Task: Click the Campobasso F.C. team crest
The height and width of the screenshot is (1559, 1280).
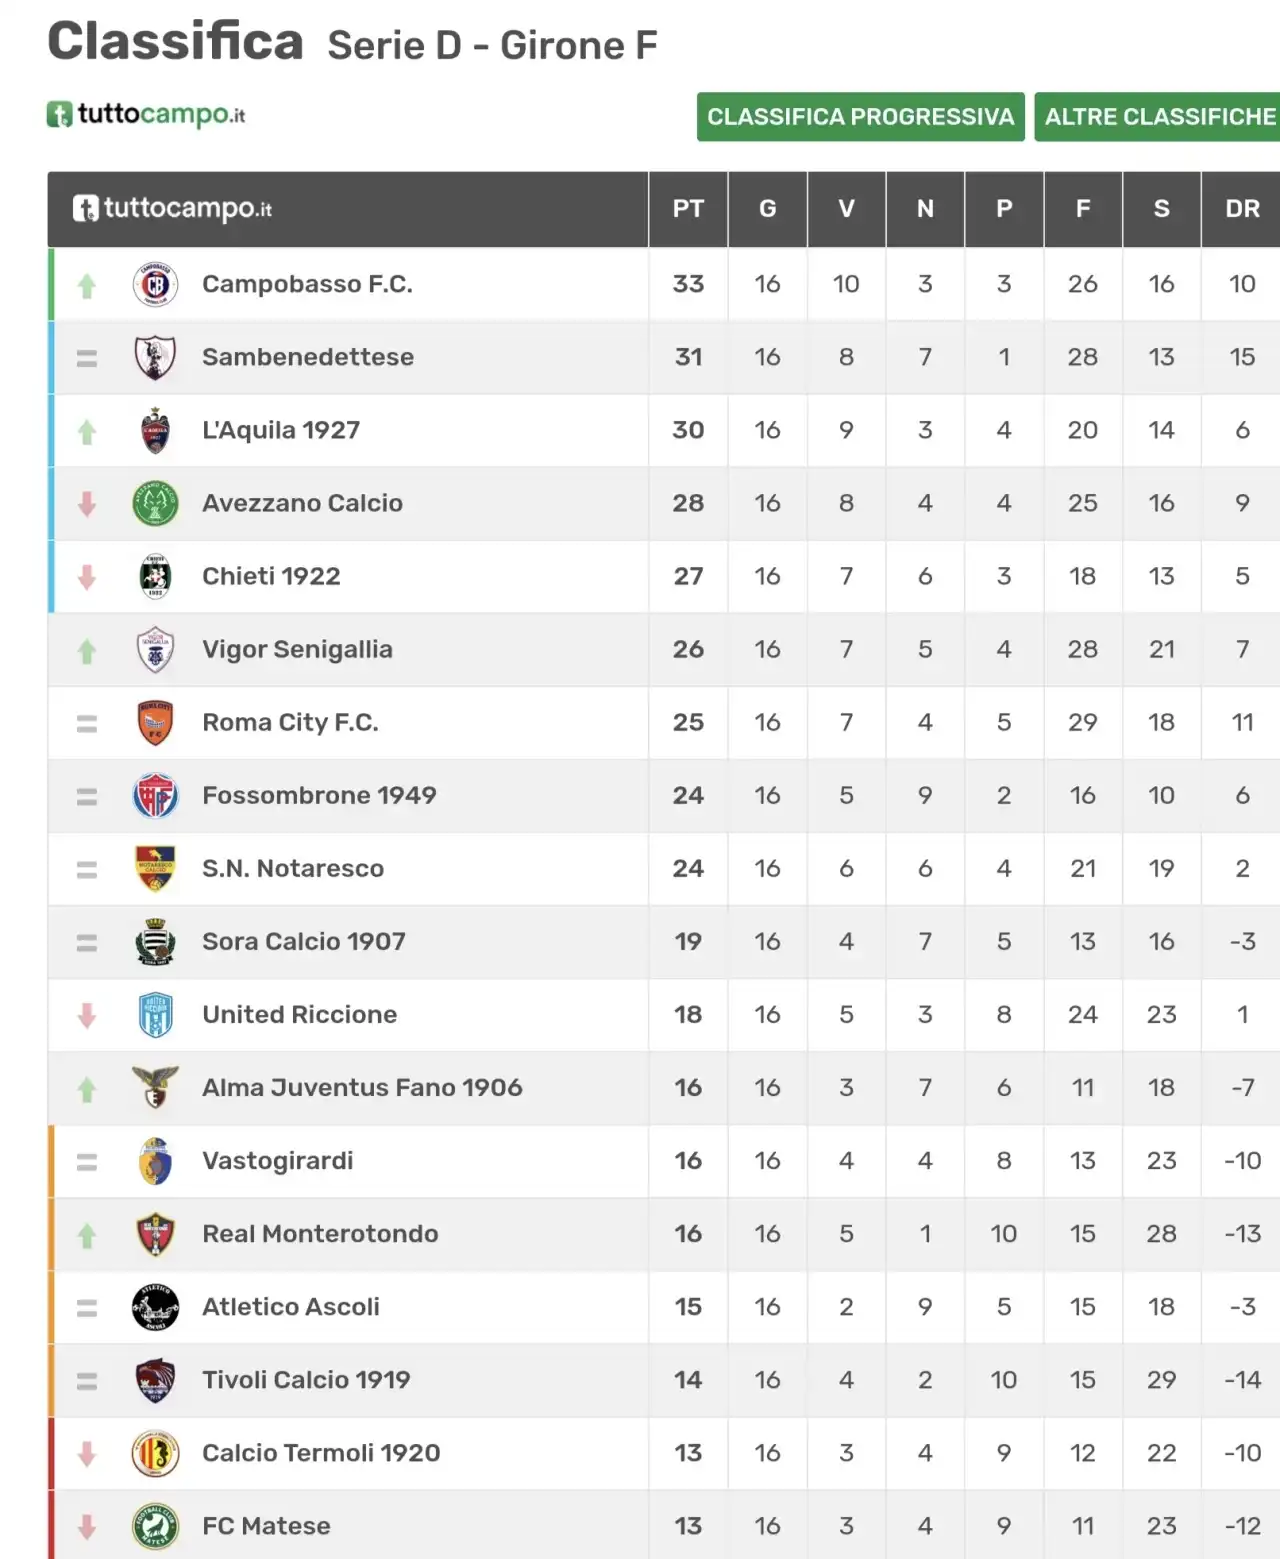Action: click(155, 284)
